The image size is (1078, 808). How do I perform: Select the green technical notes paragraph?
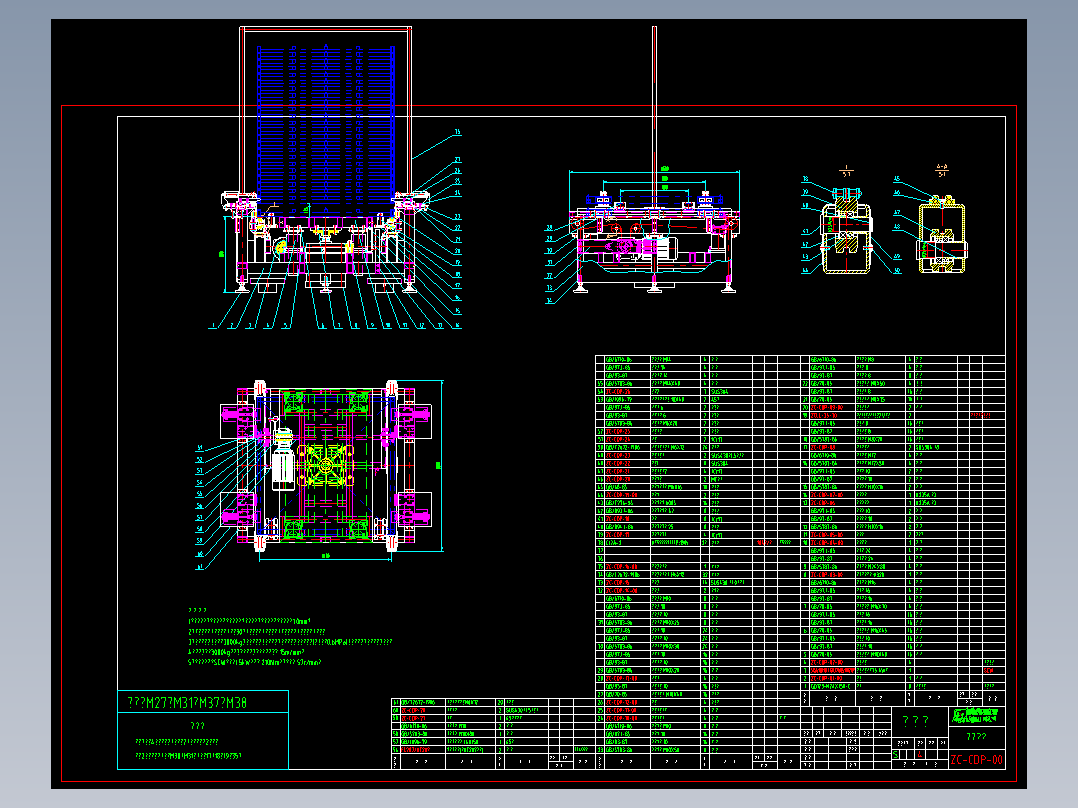pyautogui.click(x=289, y=637)
